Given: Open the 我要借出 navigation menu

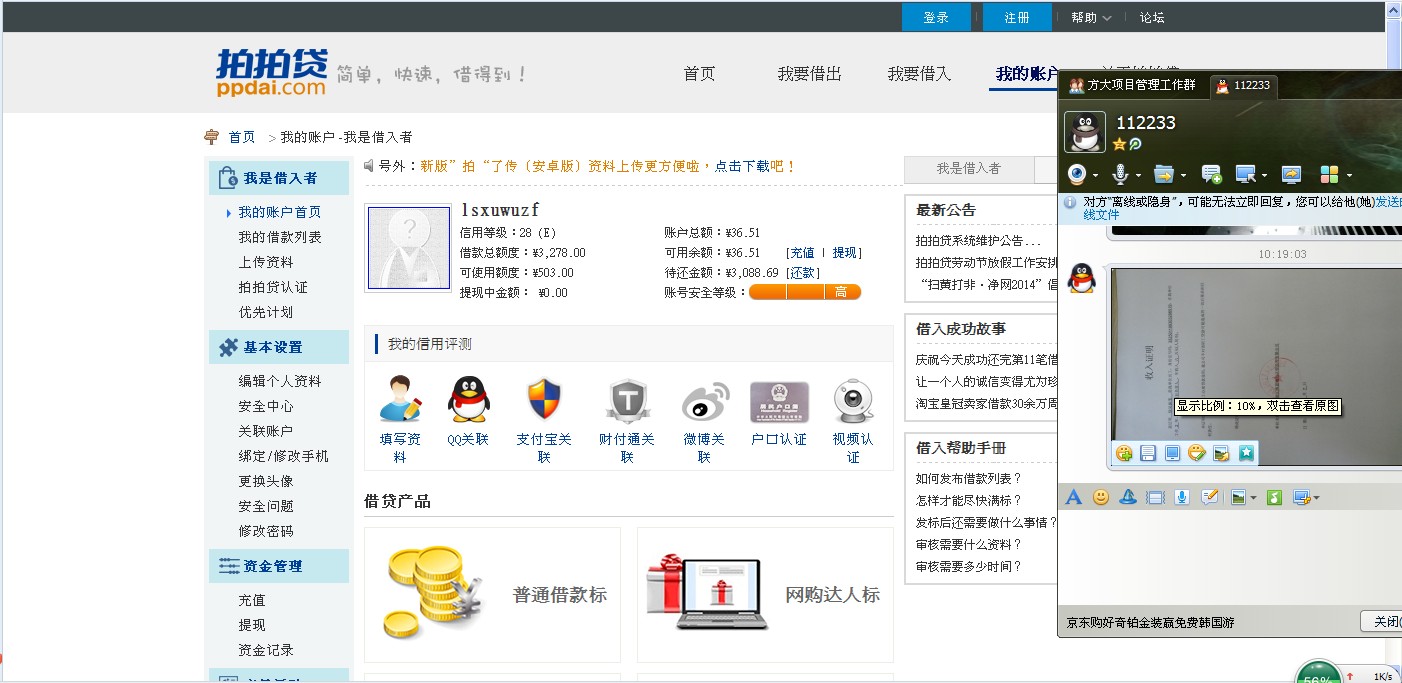Looking at the screenshot, I should 809,74.
